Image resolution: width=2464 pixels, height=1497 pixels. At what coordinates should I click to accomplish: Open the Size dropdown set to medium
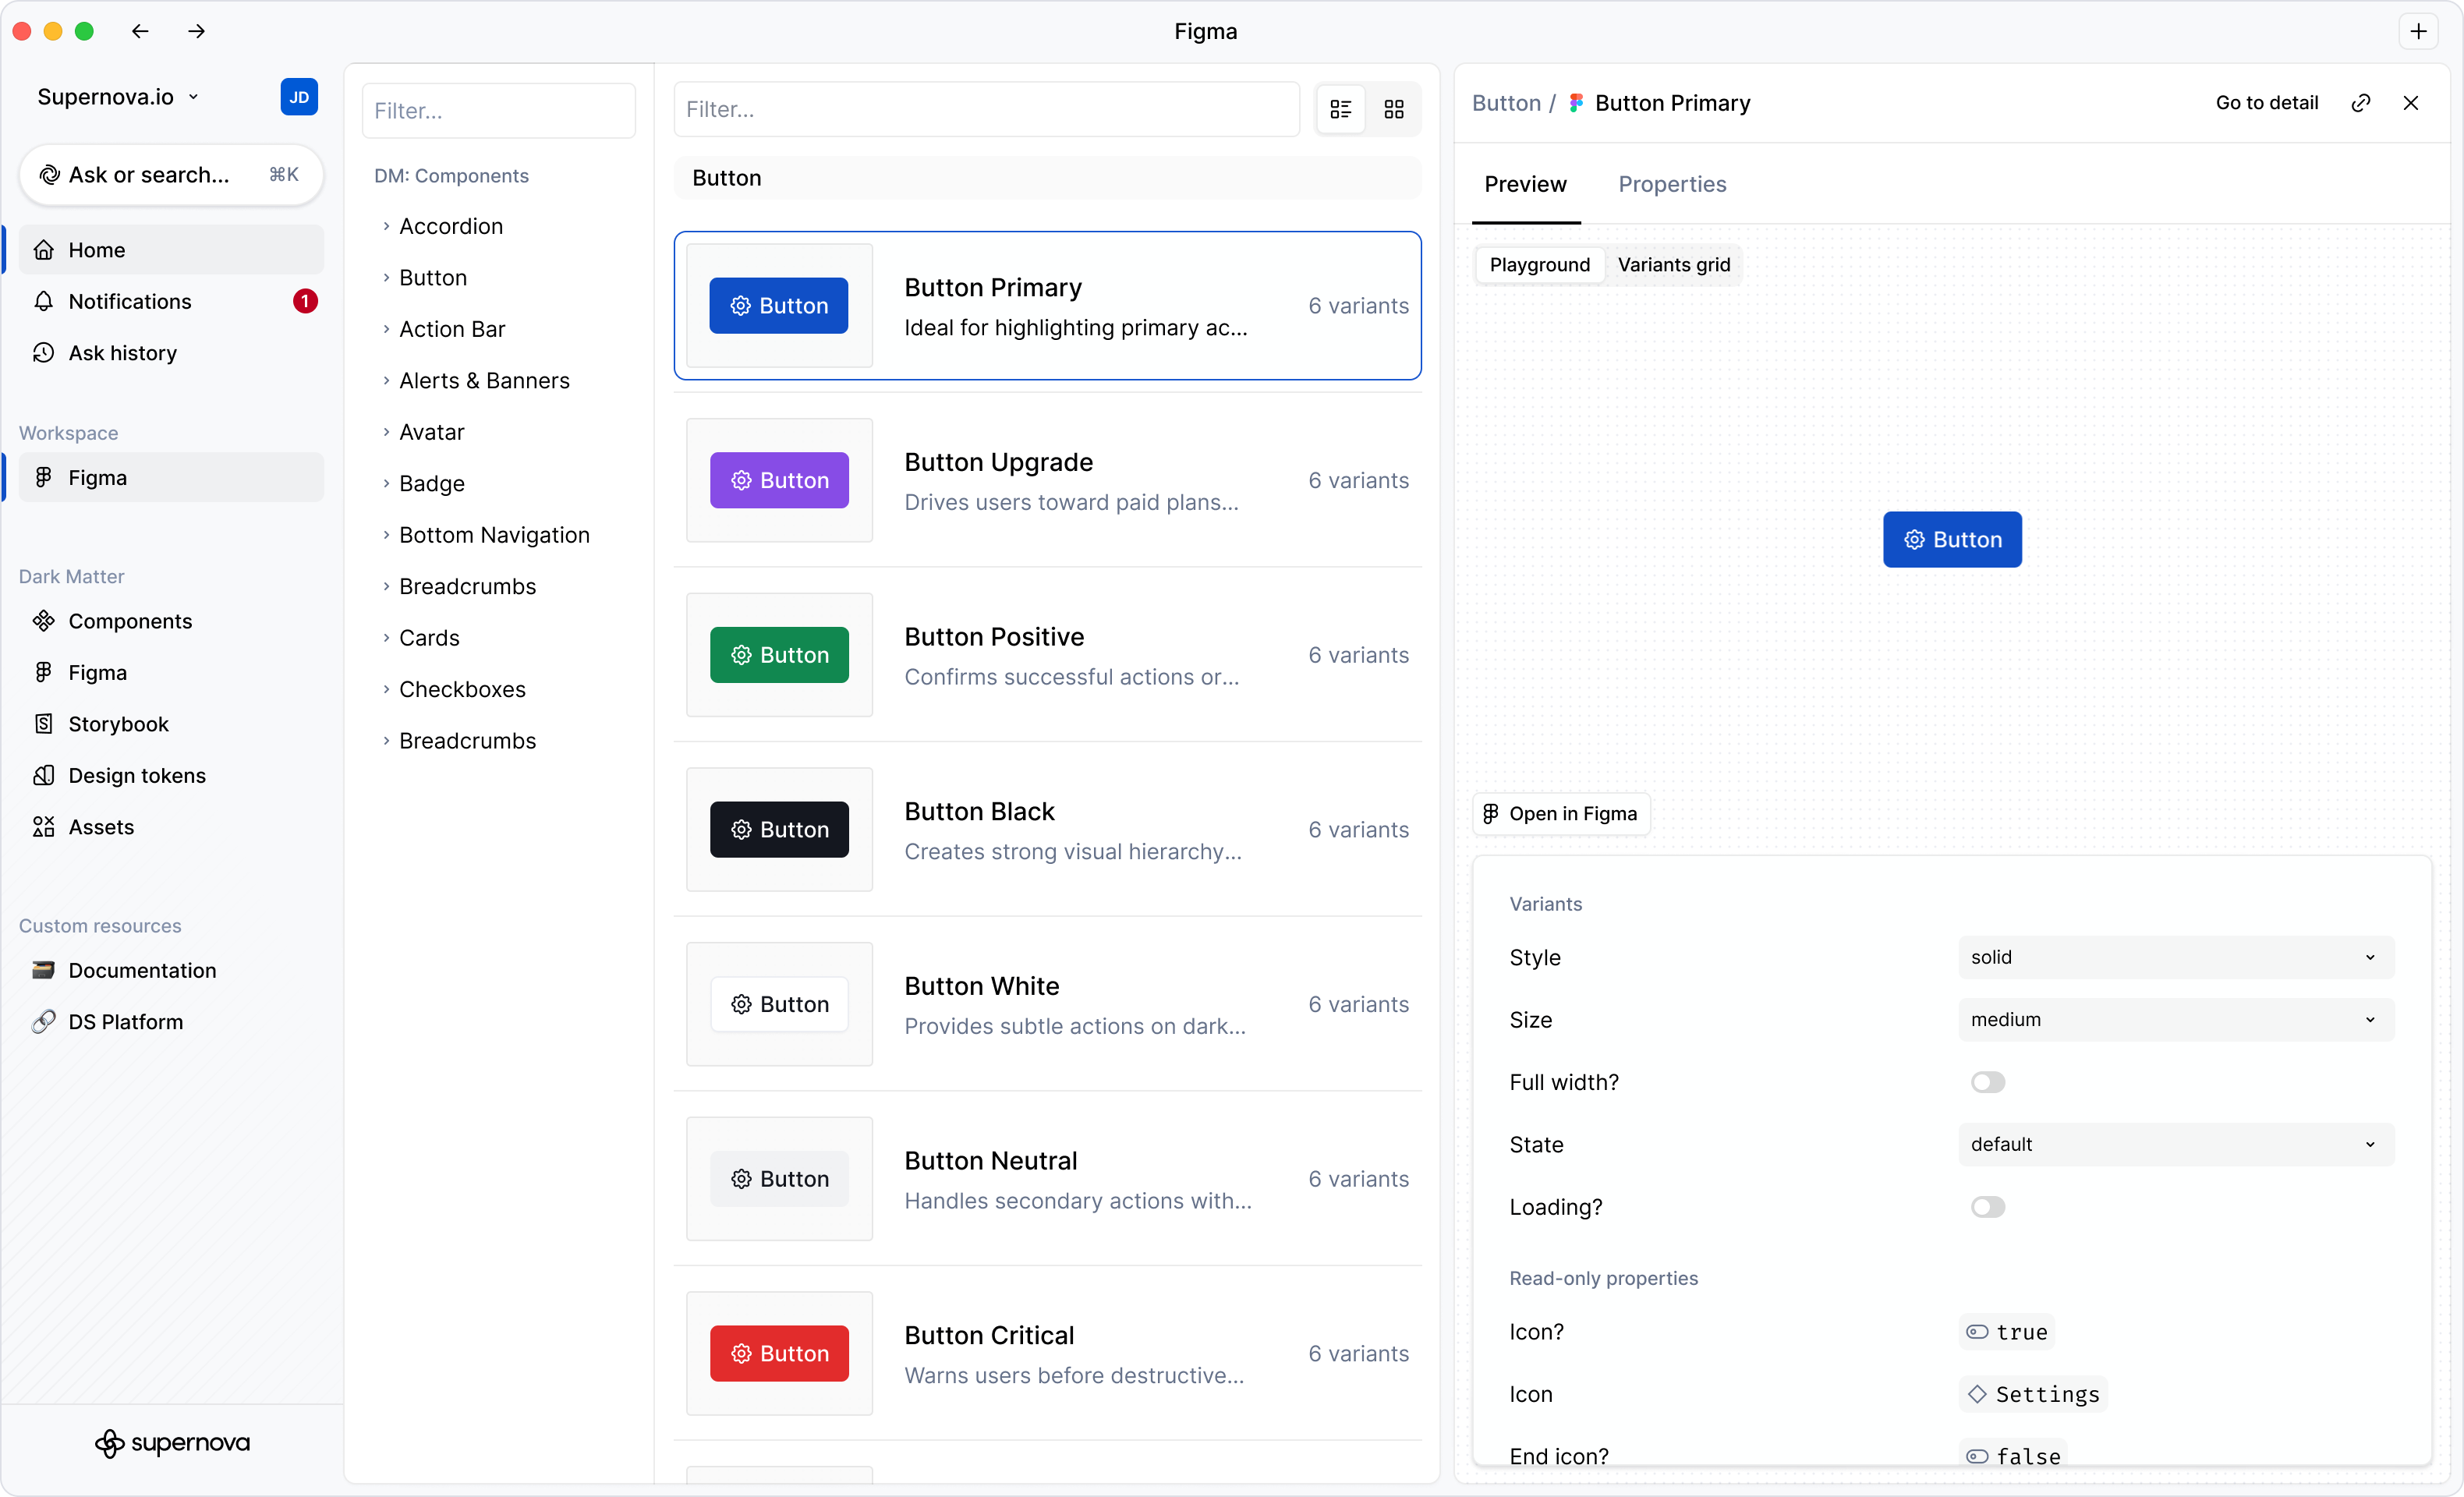[x=2174, y=1019]
